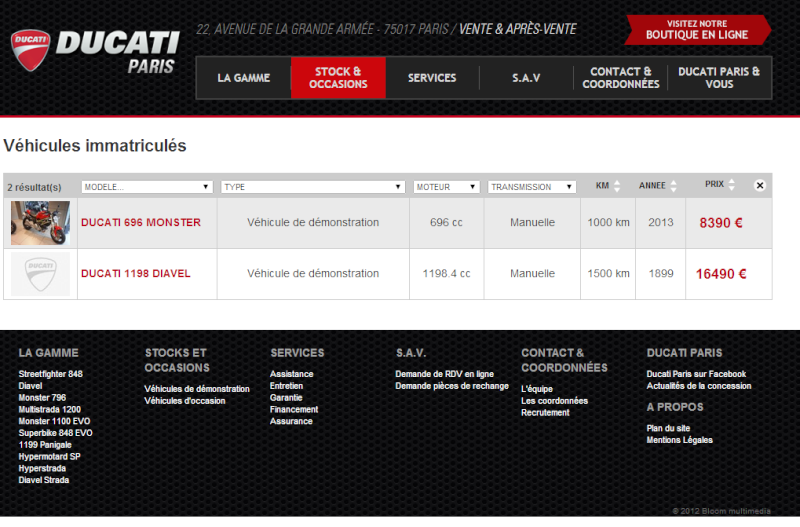Open footer link Hyperstrada
This screenshot has height=527, width=800.
pos(42,468)
